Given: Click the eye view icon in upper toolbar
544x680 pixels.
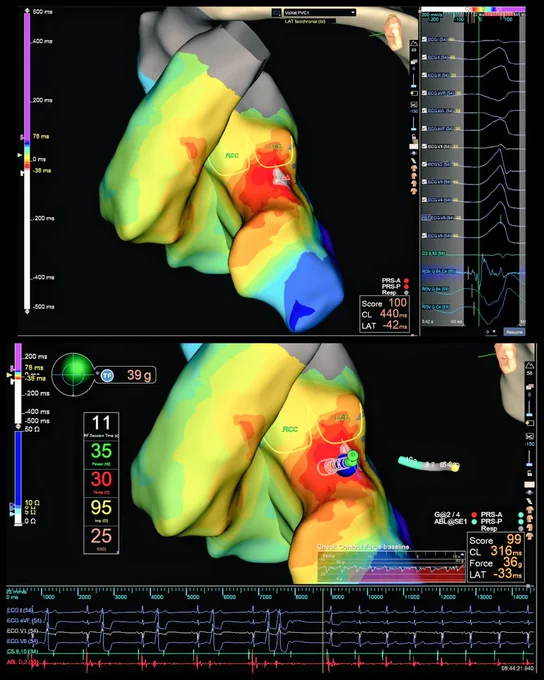Looking at the screenshot, I should point(413,154).
